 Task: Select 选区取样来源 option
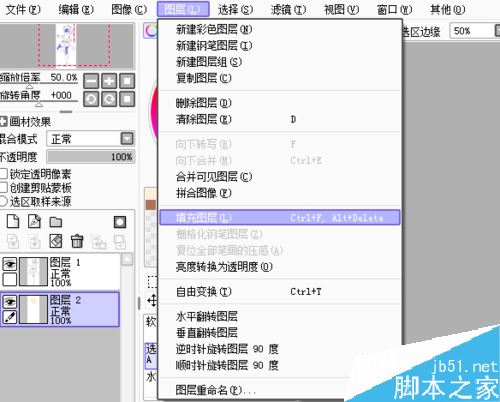(x=3, y=201)
